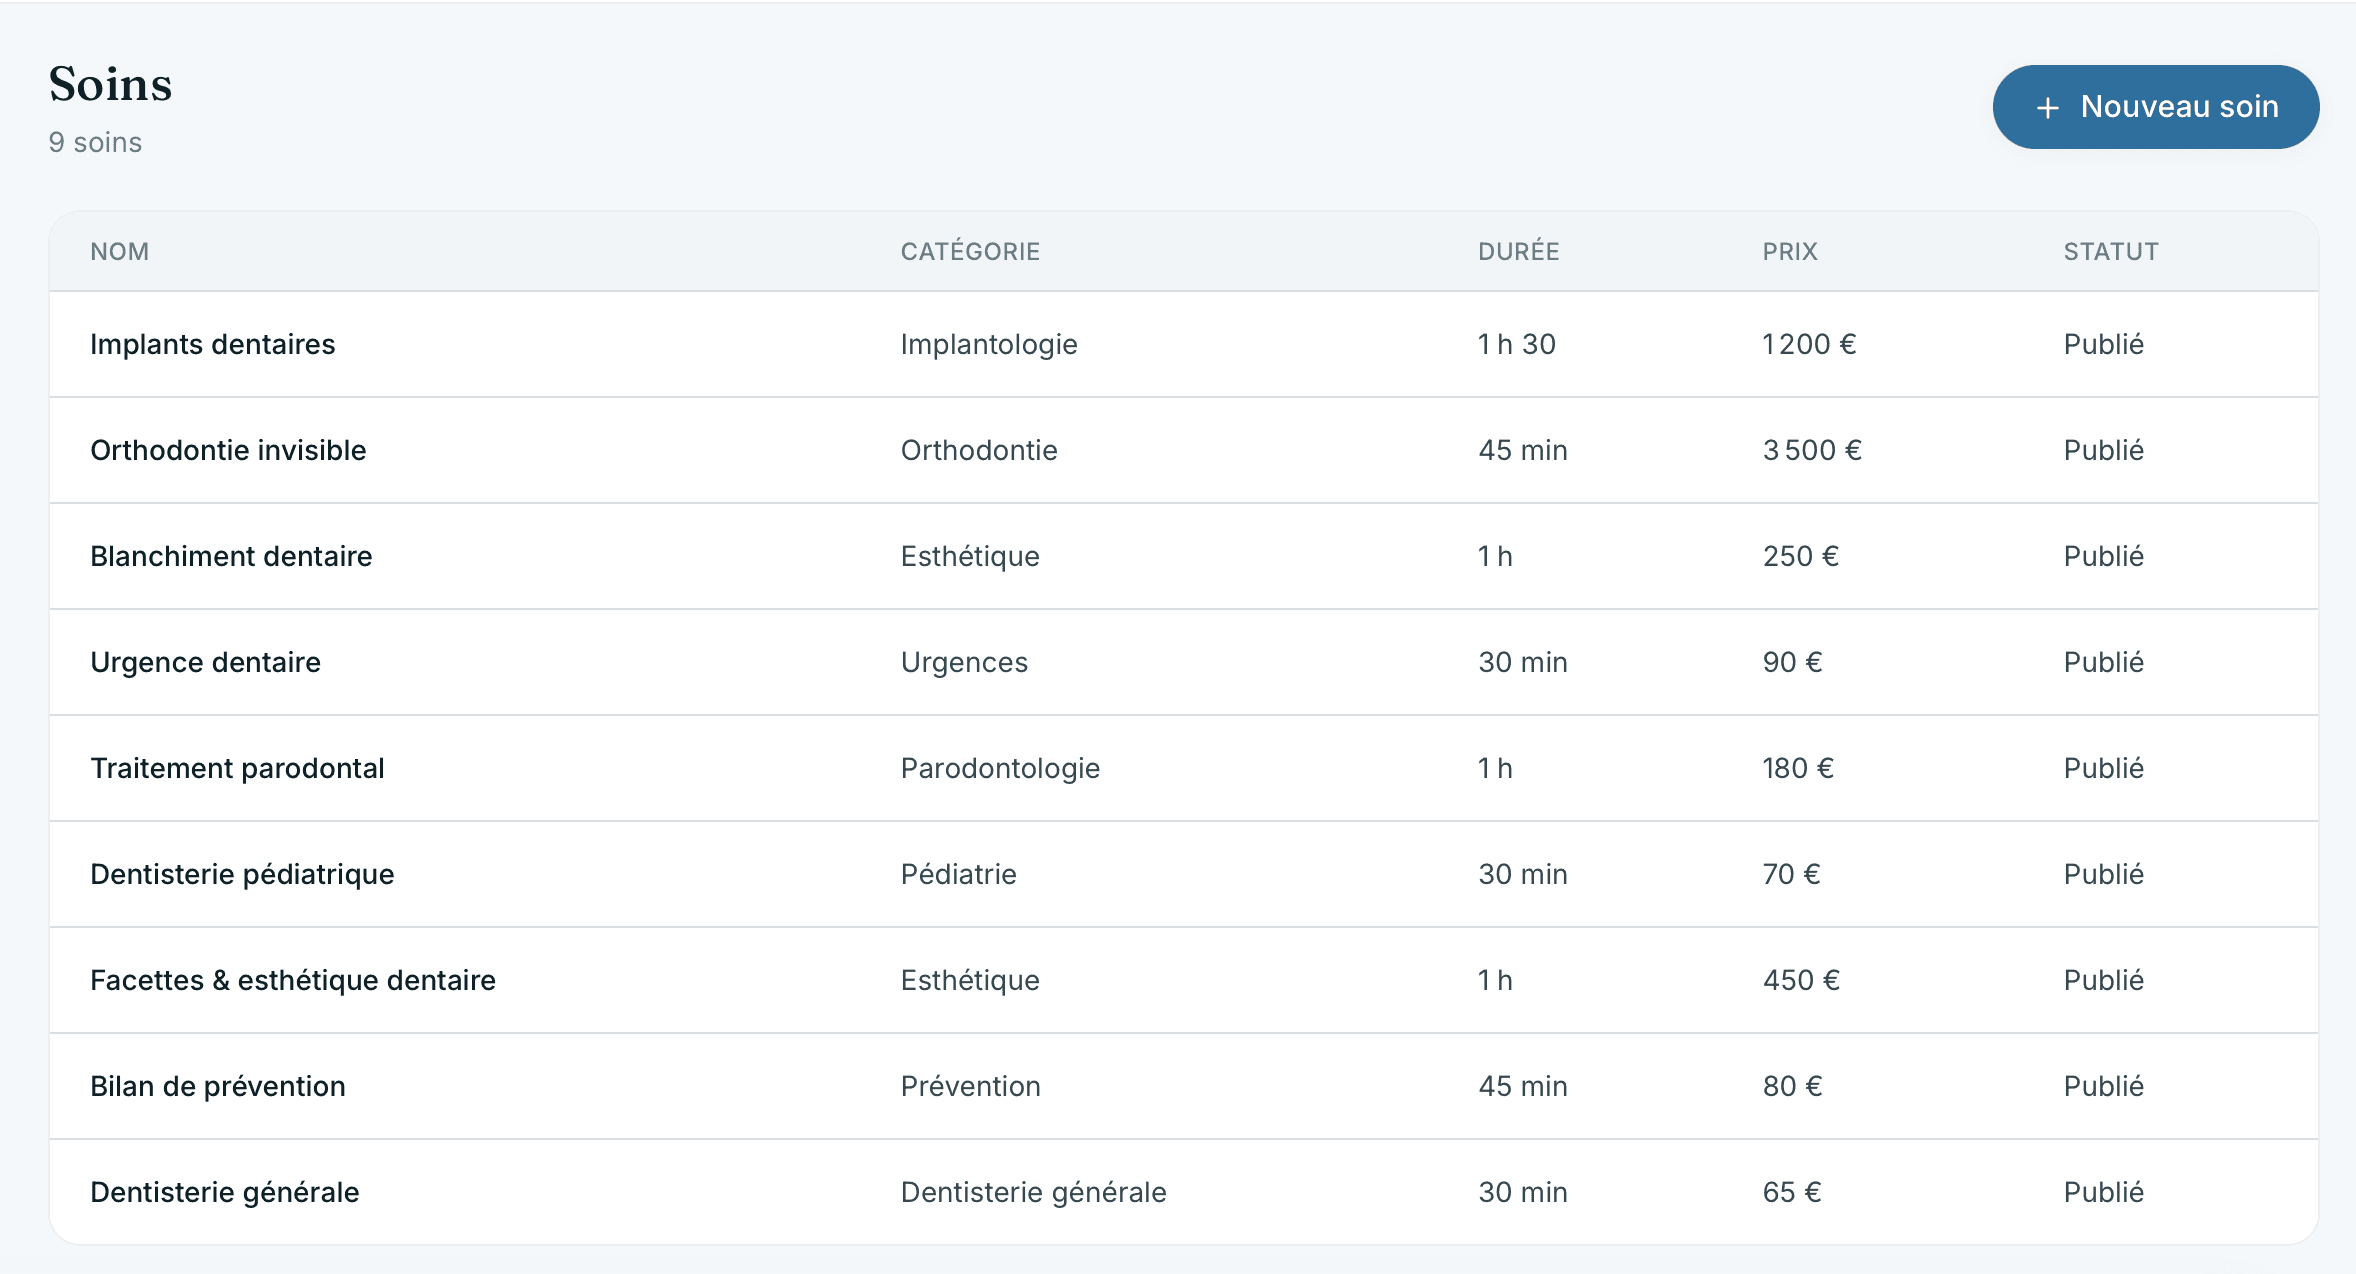Click the 70 € price
2356x1274 pixels.
pos(1791,874)
